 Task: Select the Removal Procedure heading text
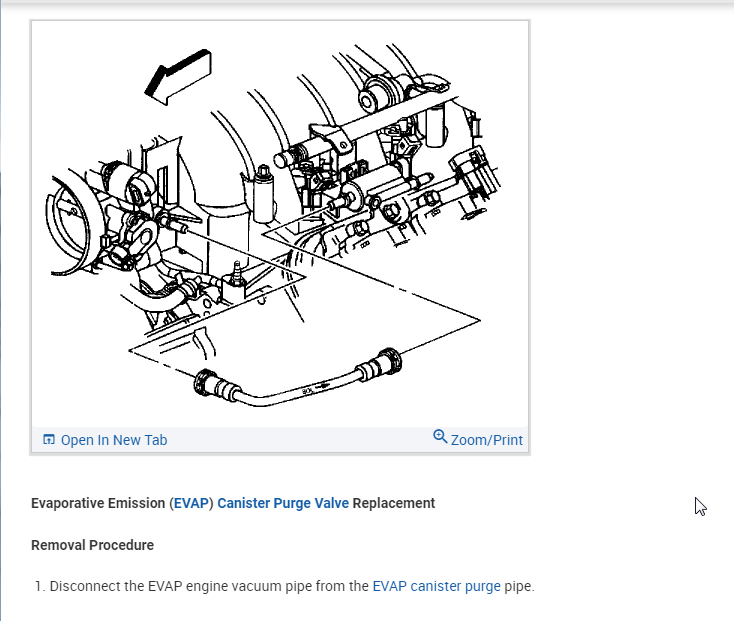[x=92, y=545]
